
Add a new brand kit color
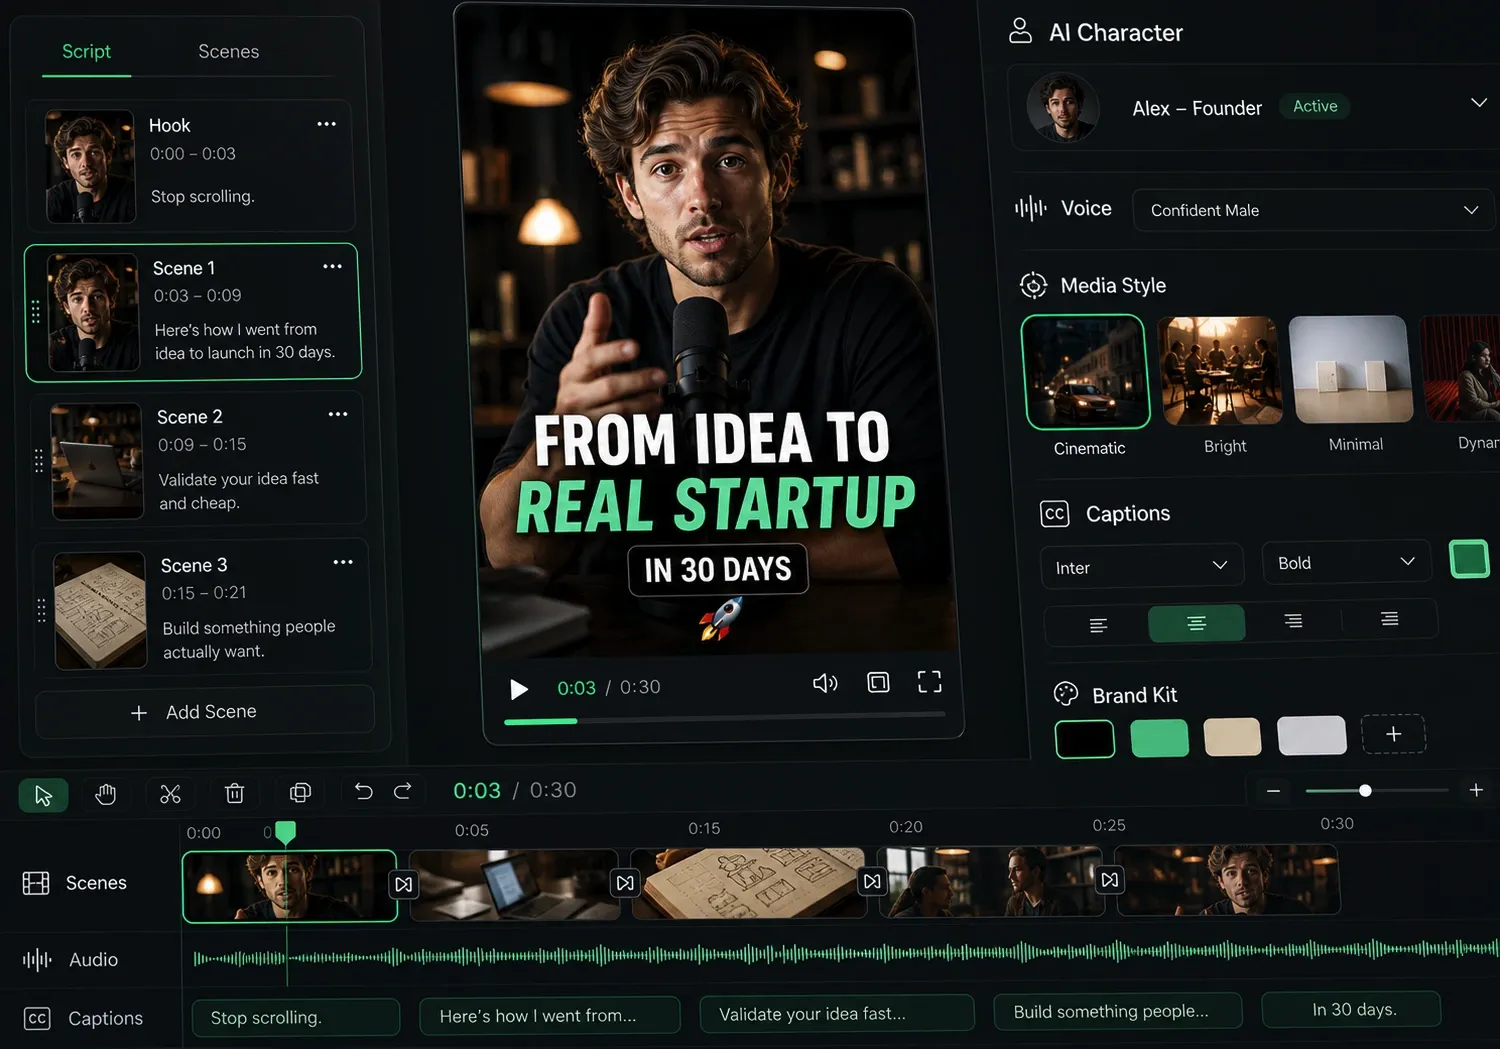1393,734
